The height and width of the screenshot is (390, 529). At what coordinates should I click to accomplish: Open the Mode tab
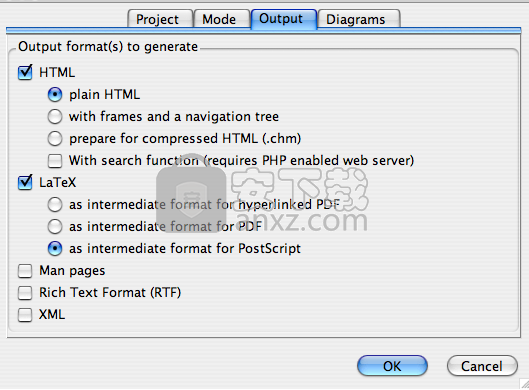pos(221,19)
